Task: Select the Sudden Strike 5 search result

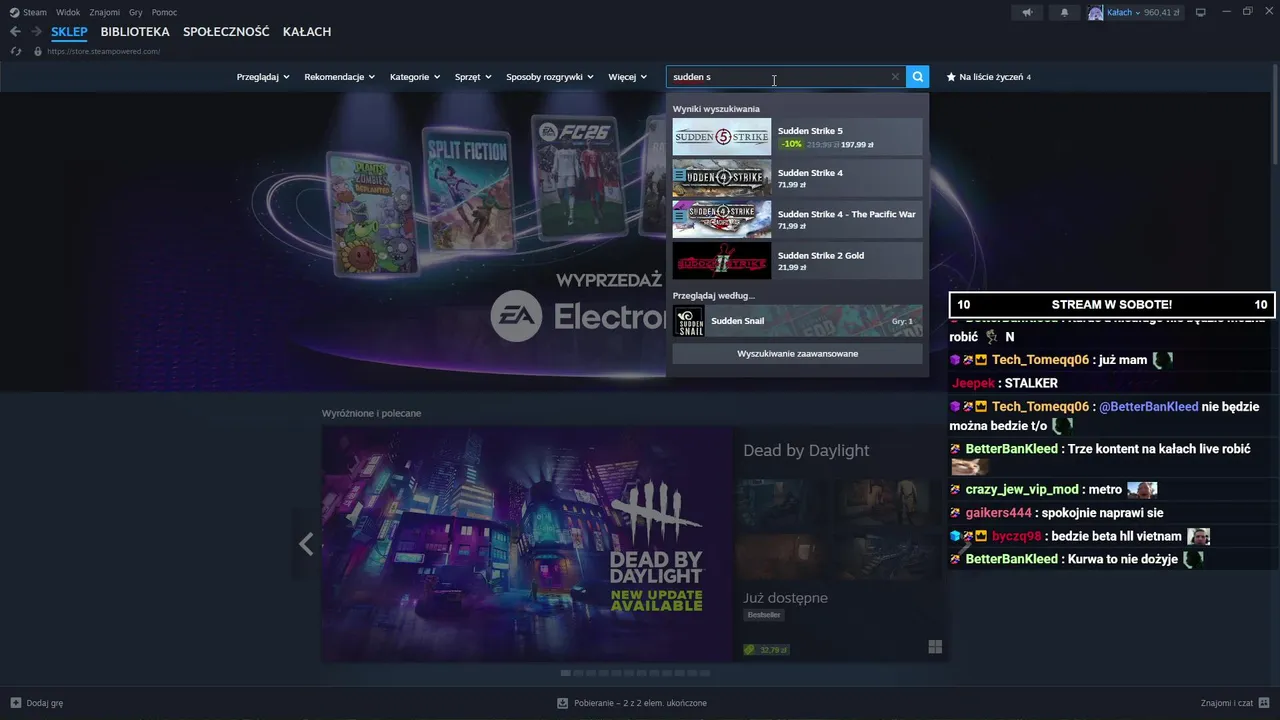Action: coord(797,137)
